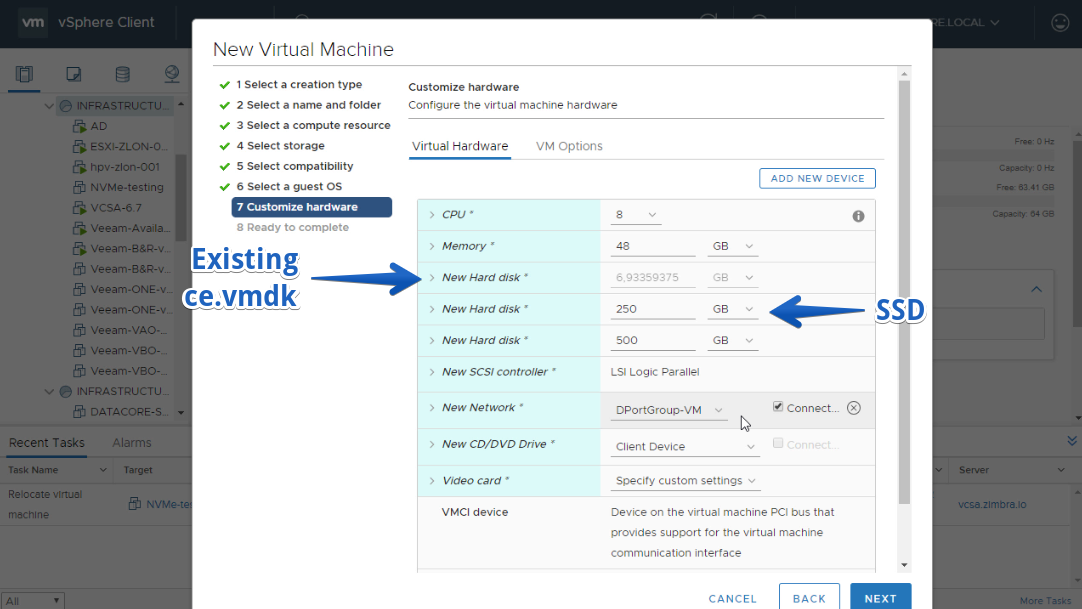The width and height of the screenshot is (1082, 609).
Task: Open the CPU count dropdown
Action: (636, 215)
